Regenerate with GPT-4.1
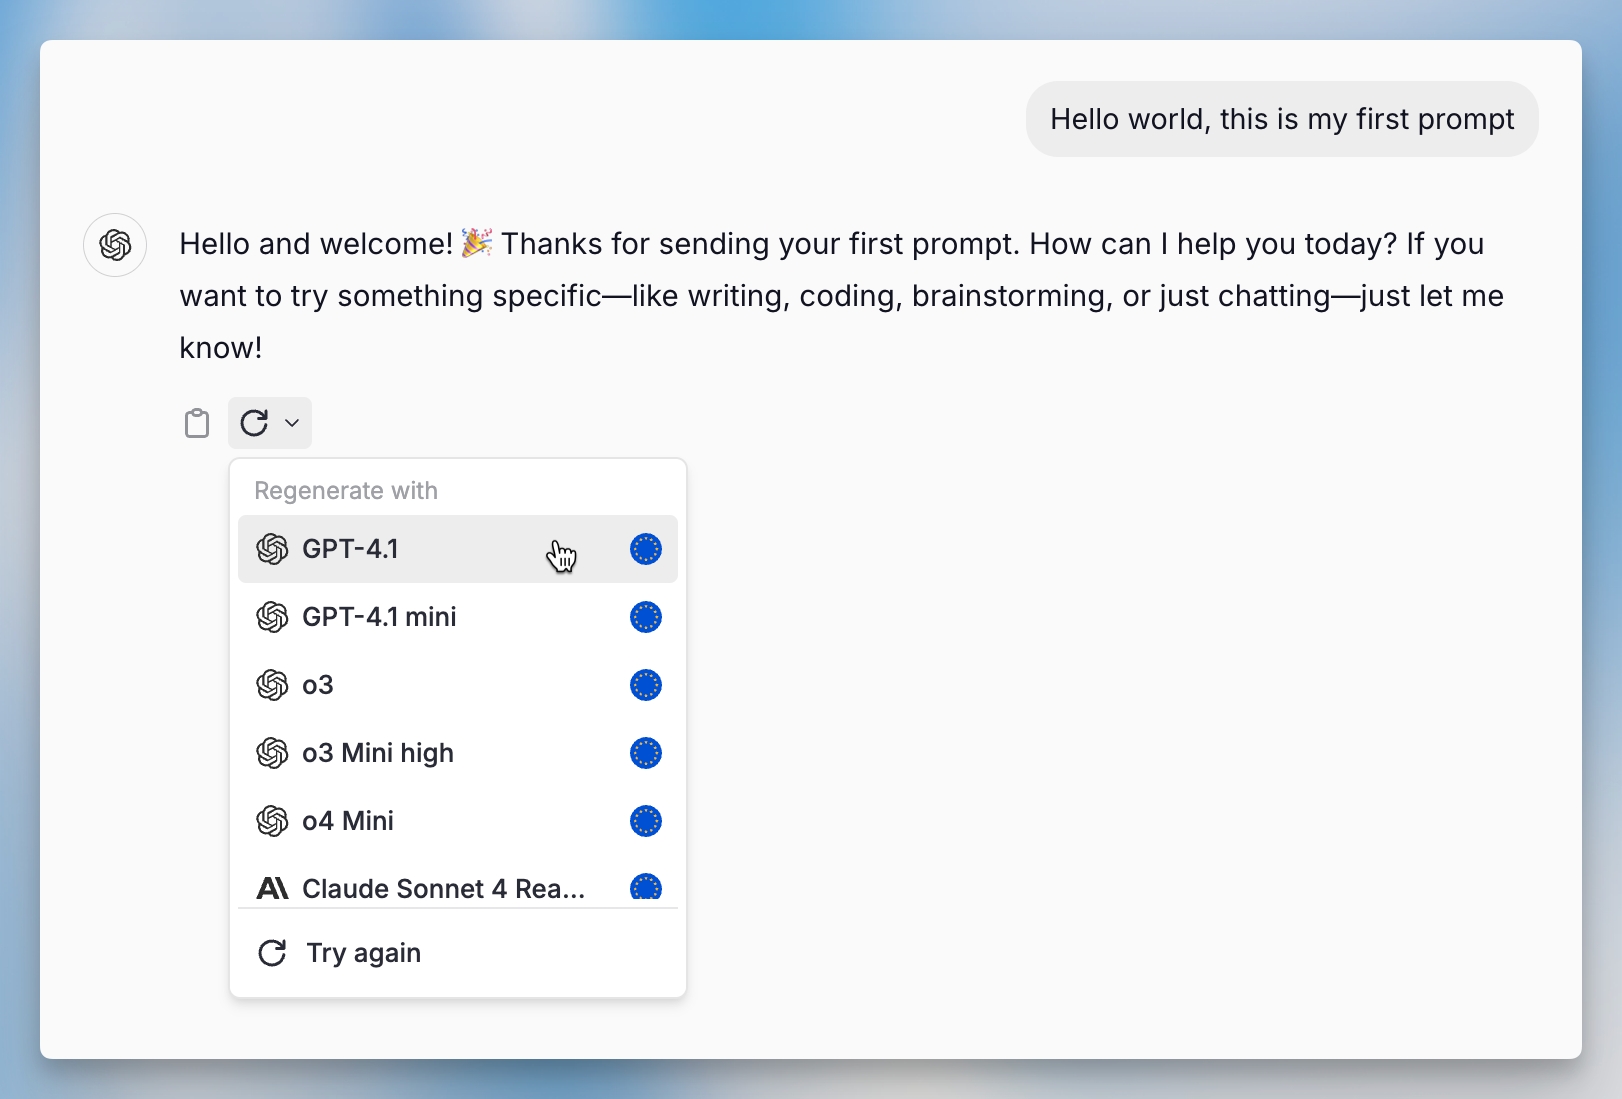 (x=350, y=549)
